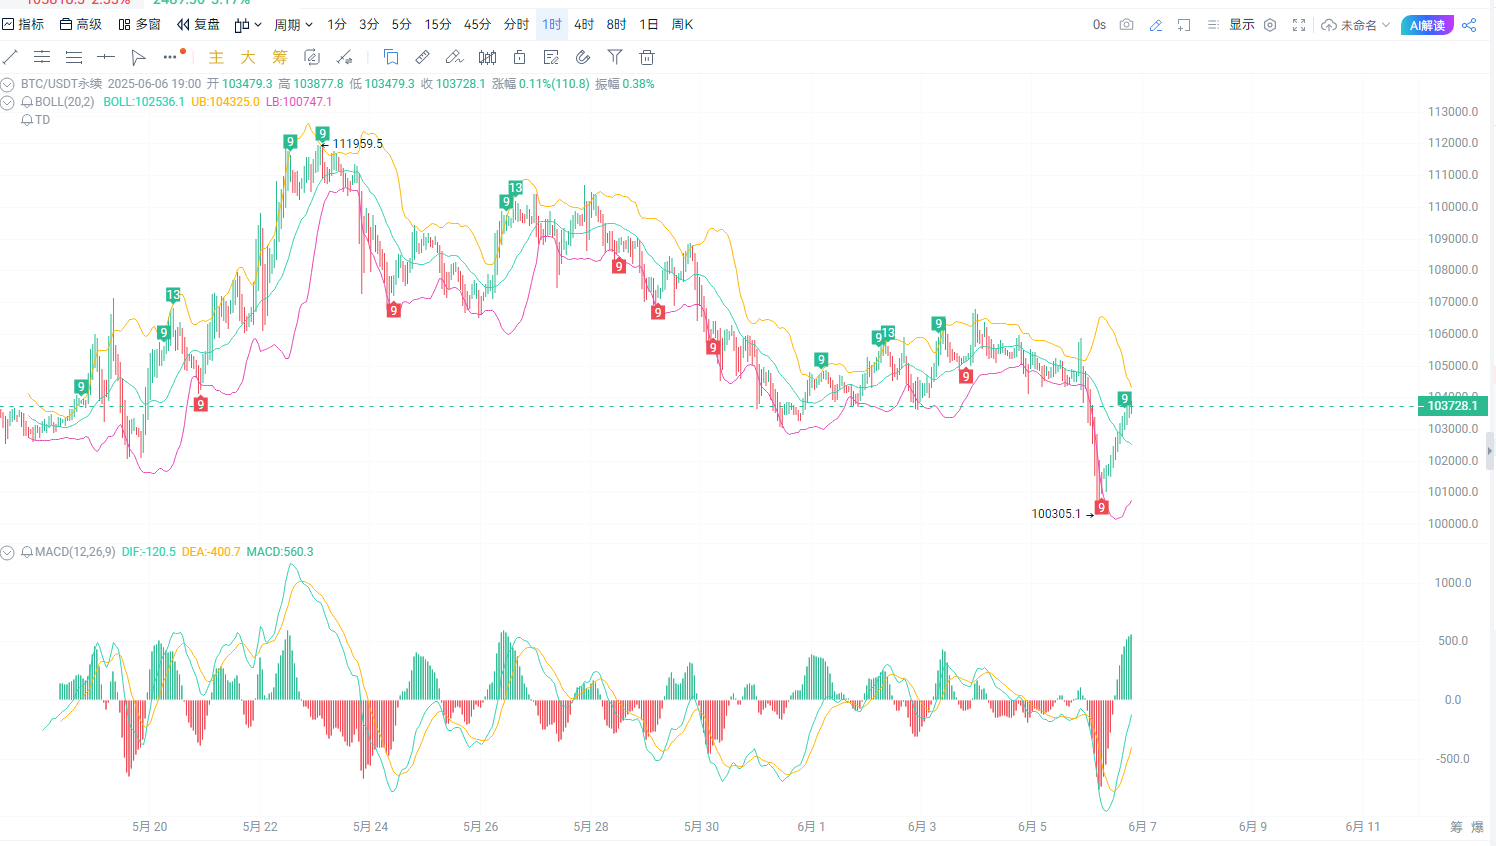Select the trend line drawing tool
The width and height of the screenshot is (1496, 846).
10,57
